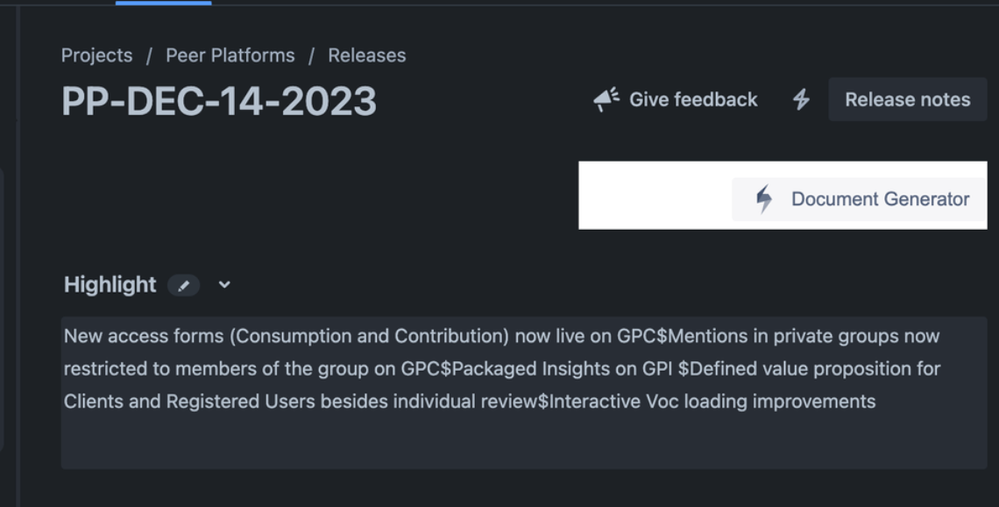Viewport: 999px width, 507px height.
Task: Click the left sidebar vertical divider
Action: pos(18,255)
